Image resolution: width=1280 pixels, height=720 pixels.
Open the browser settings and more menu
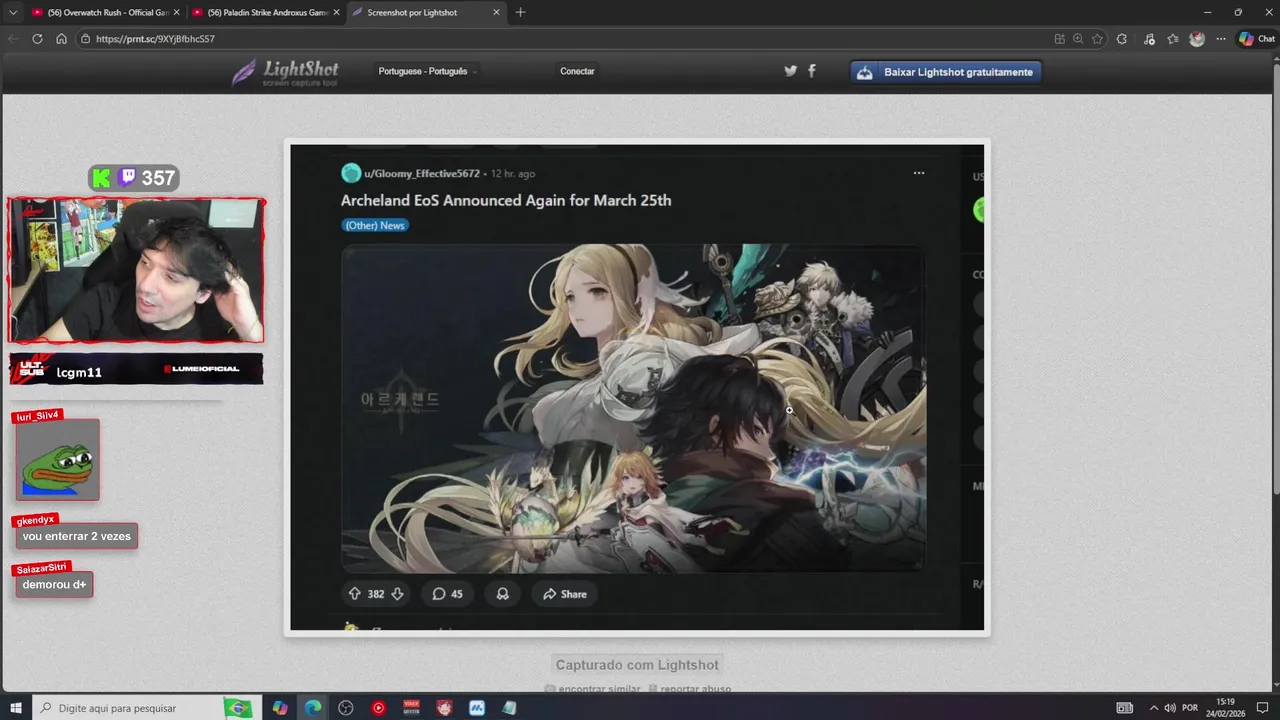click(1221, 39)
